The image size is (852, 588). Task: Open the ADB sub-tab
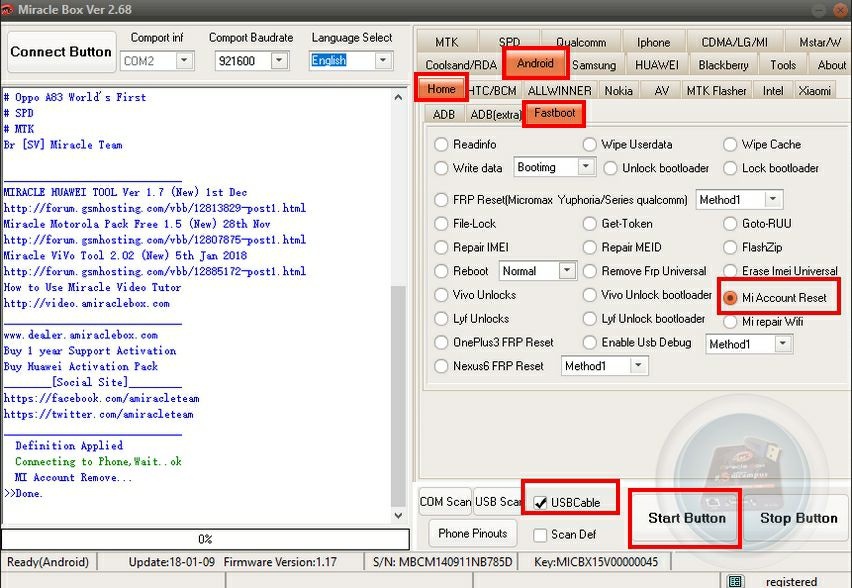[443, 115]
